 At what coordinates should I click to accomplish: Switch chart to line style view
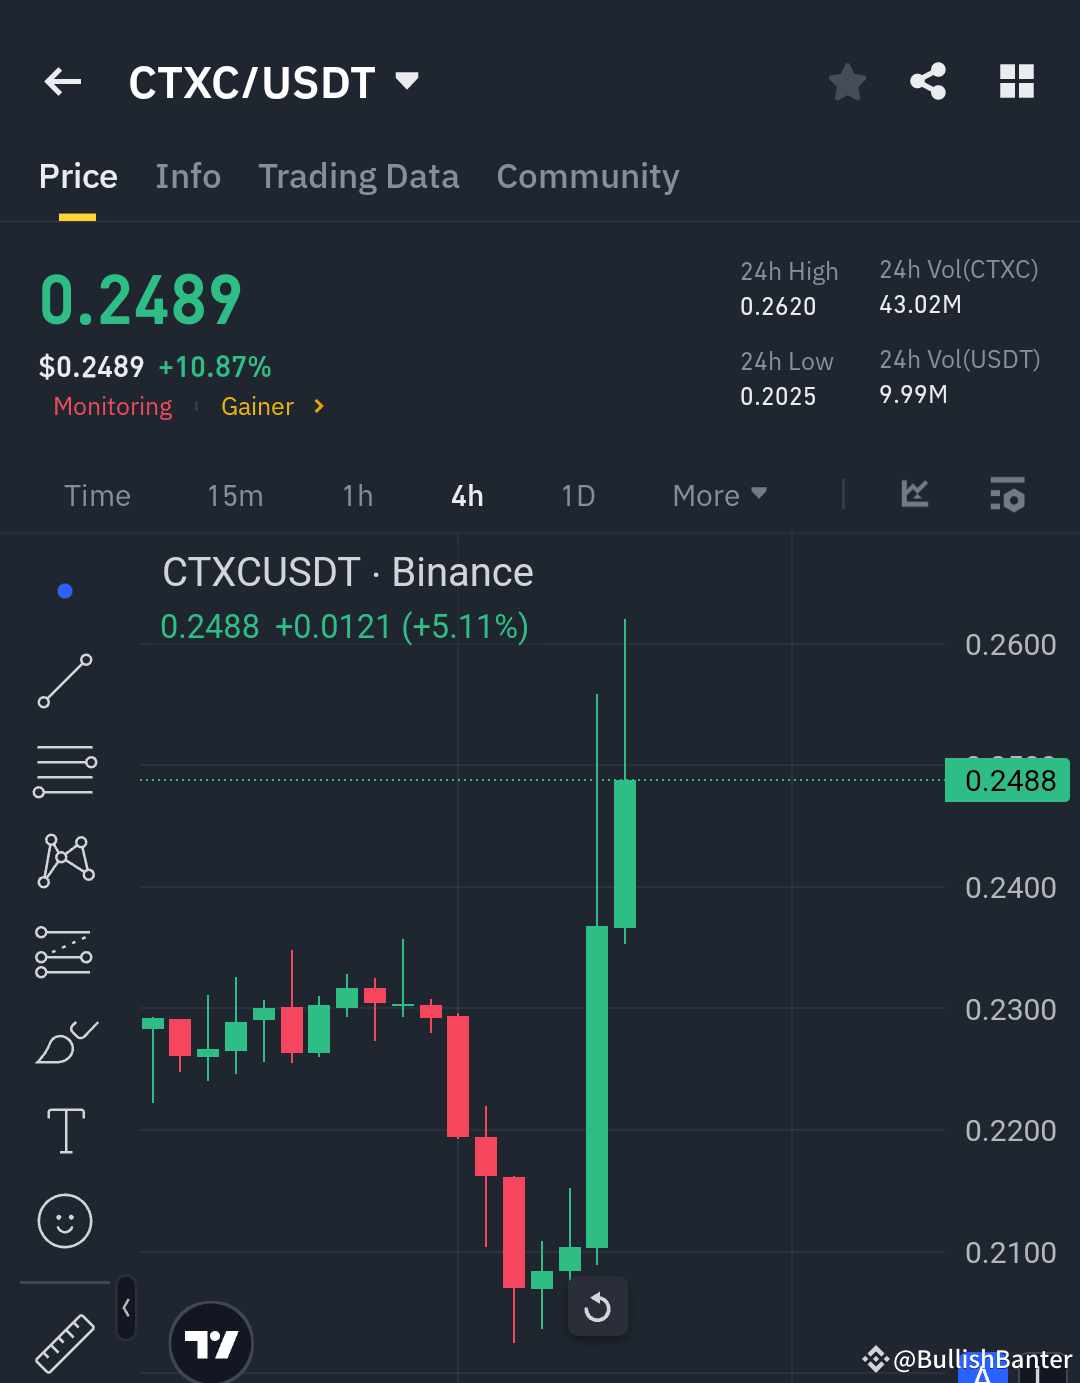tap(913, 495)
